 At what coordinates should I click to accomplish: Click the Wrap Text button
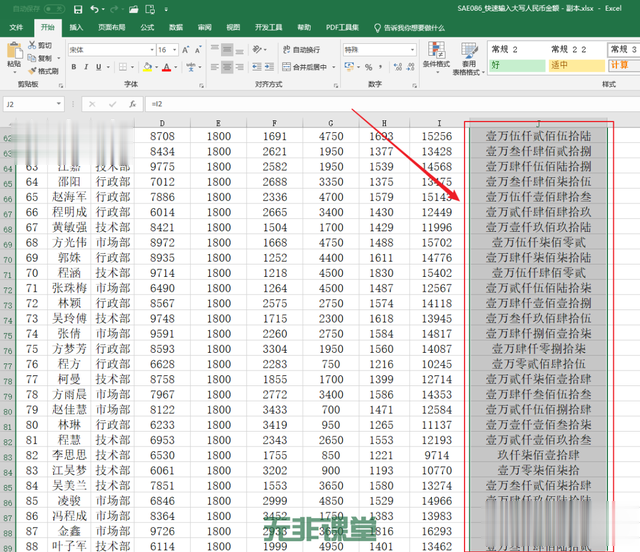(x=301, y=50)
